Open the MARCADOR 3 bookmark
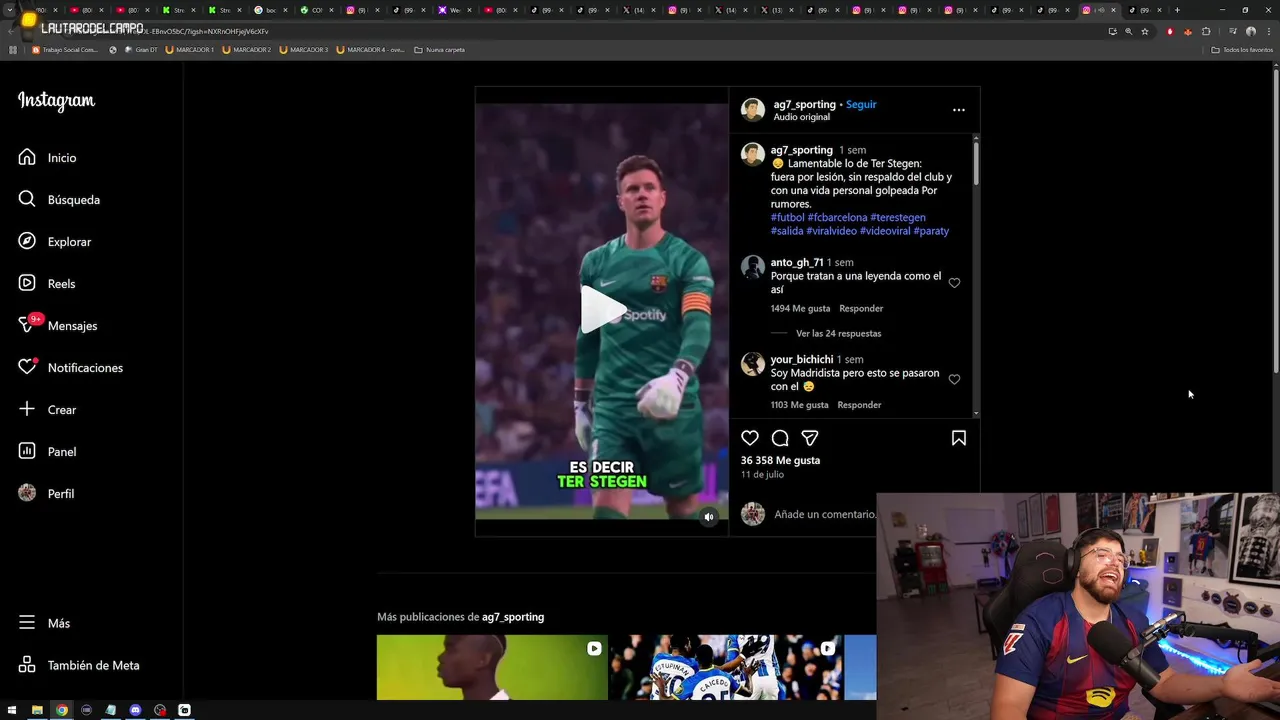1280x720 pixels. tap(303, 49)
